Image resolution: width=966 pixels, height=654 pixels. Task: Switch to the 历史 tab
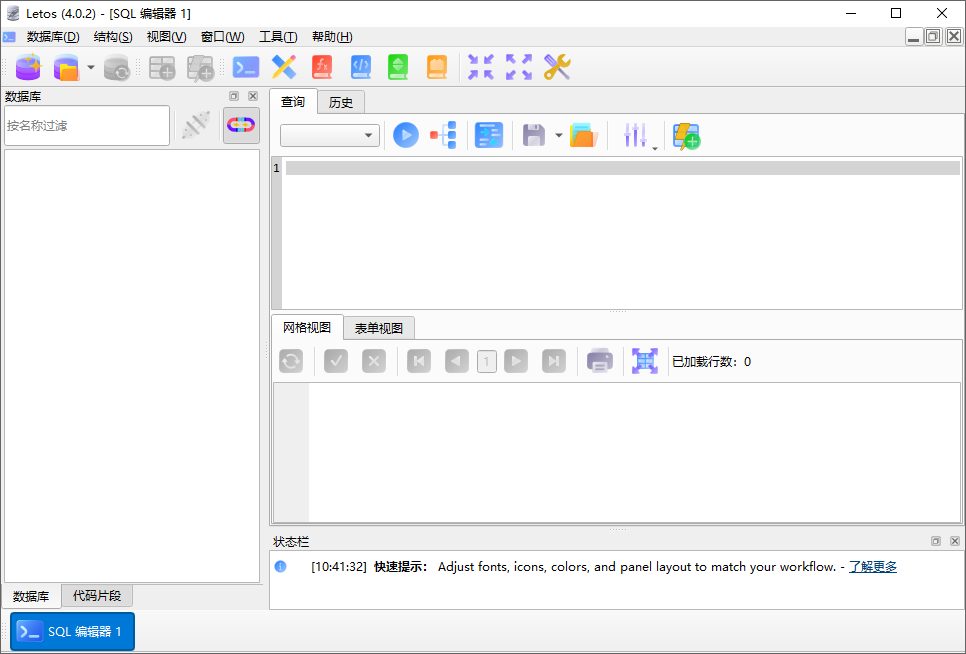click(341, 103)
